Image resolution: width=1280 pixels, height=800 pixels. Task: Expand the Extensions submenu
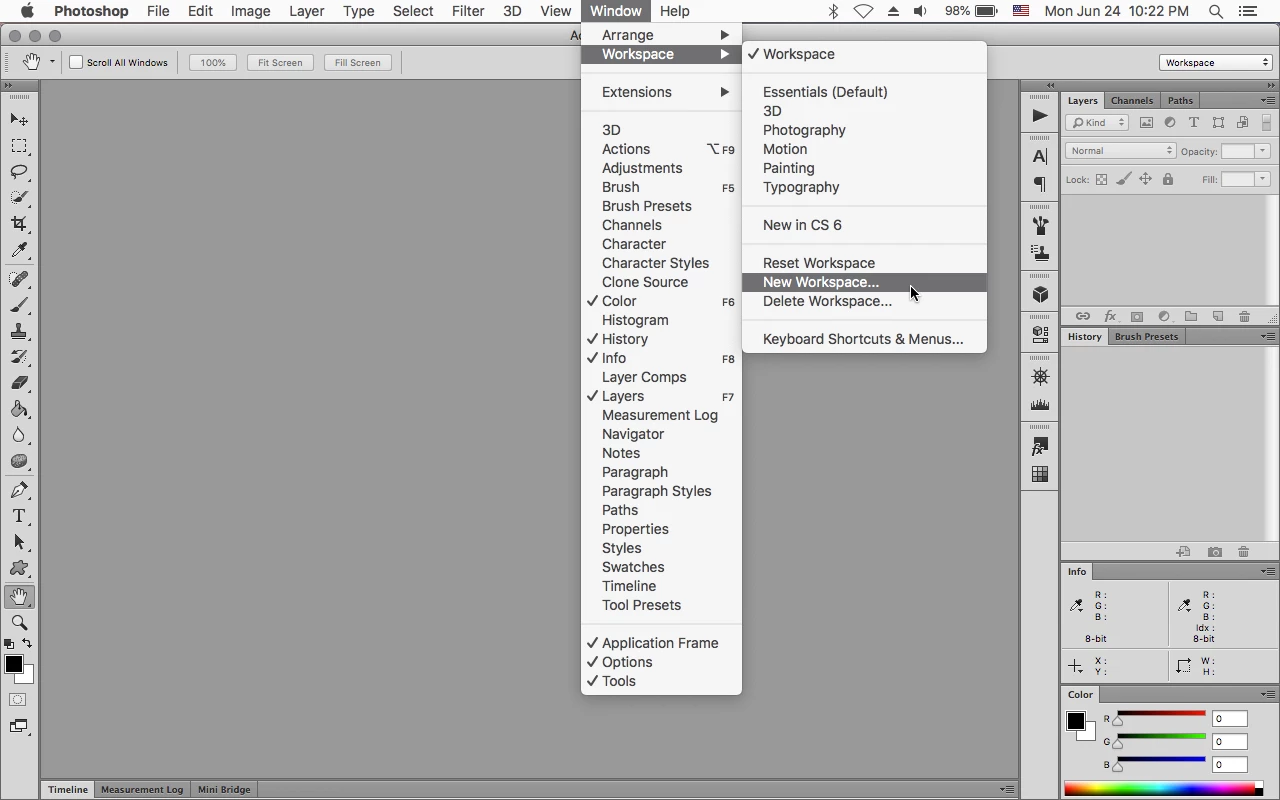[x=661, y=92]
